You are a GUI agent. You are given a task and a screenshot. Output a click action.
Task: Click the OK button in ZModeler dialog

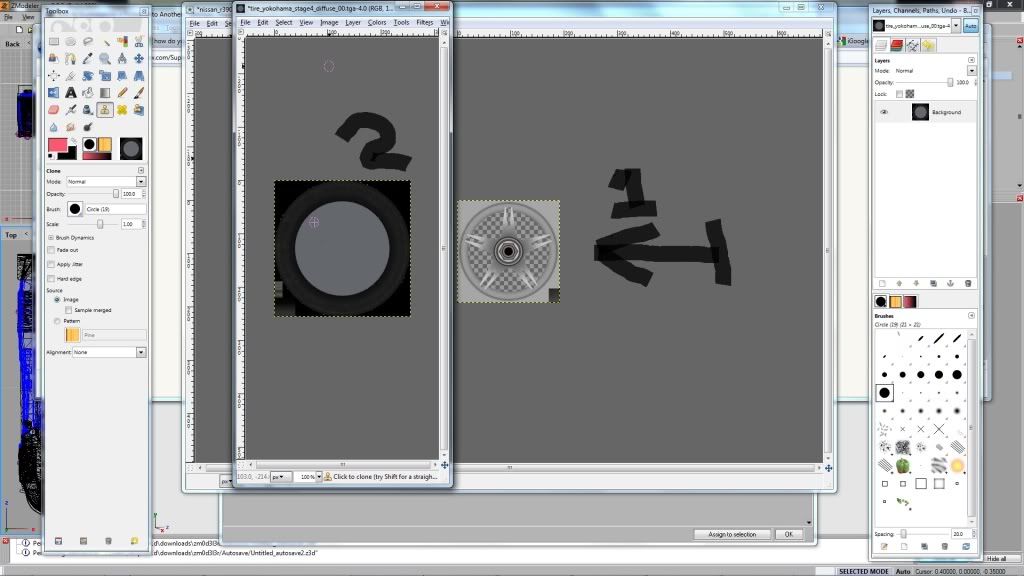click(788, 534)
